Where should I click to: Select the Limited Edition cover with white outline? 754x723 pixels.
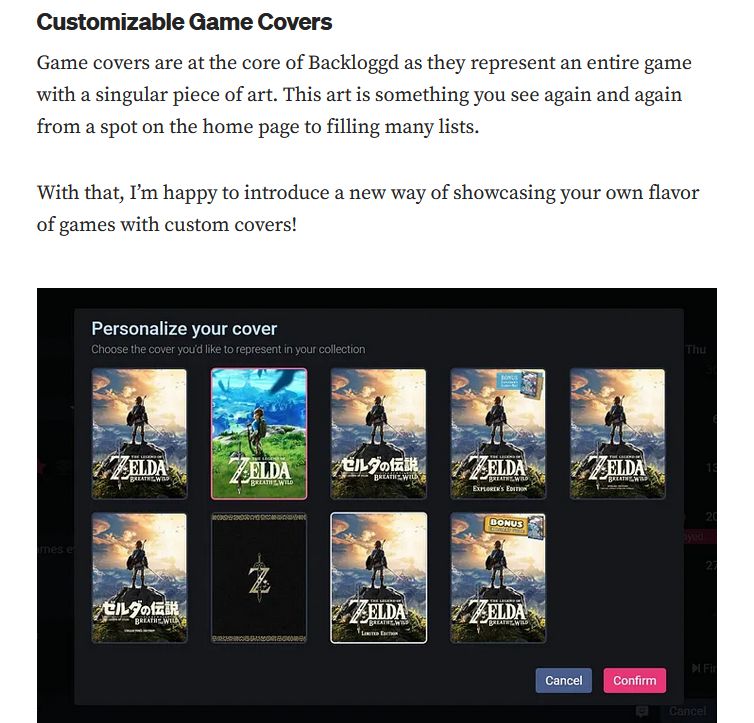point(378,578)
